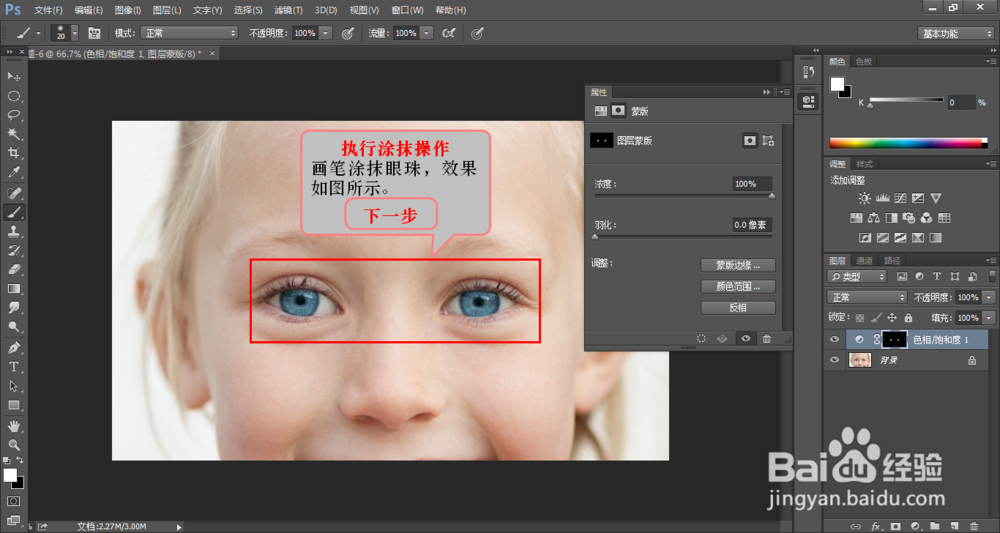Viewport: 1000px width, 533px height.
Task: Click the foreground color swatch in Color panel
Action: click(x=837, y=84)
